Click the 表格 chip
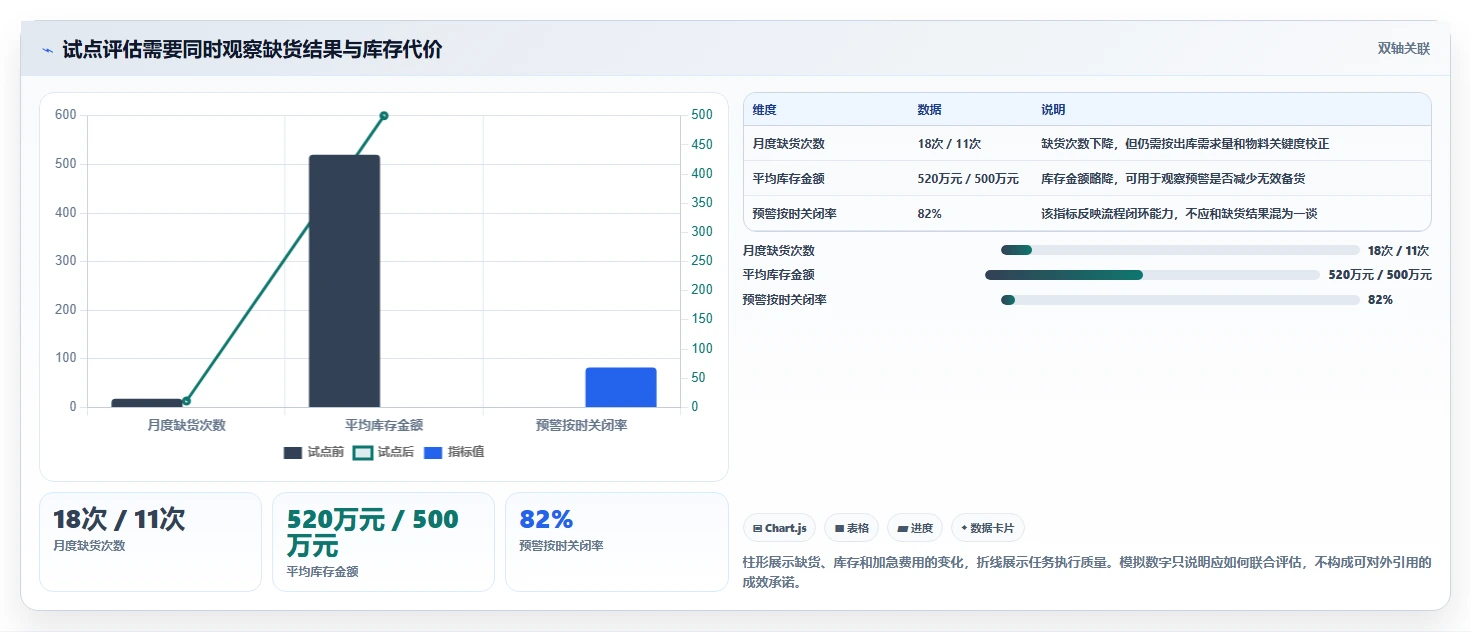Screen dimensions: 1471x632 [851, 528]
